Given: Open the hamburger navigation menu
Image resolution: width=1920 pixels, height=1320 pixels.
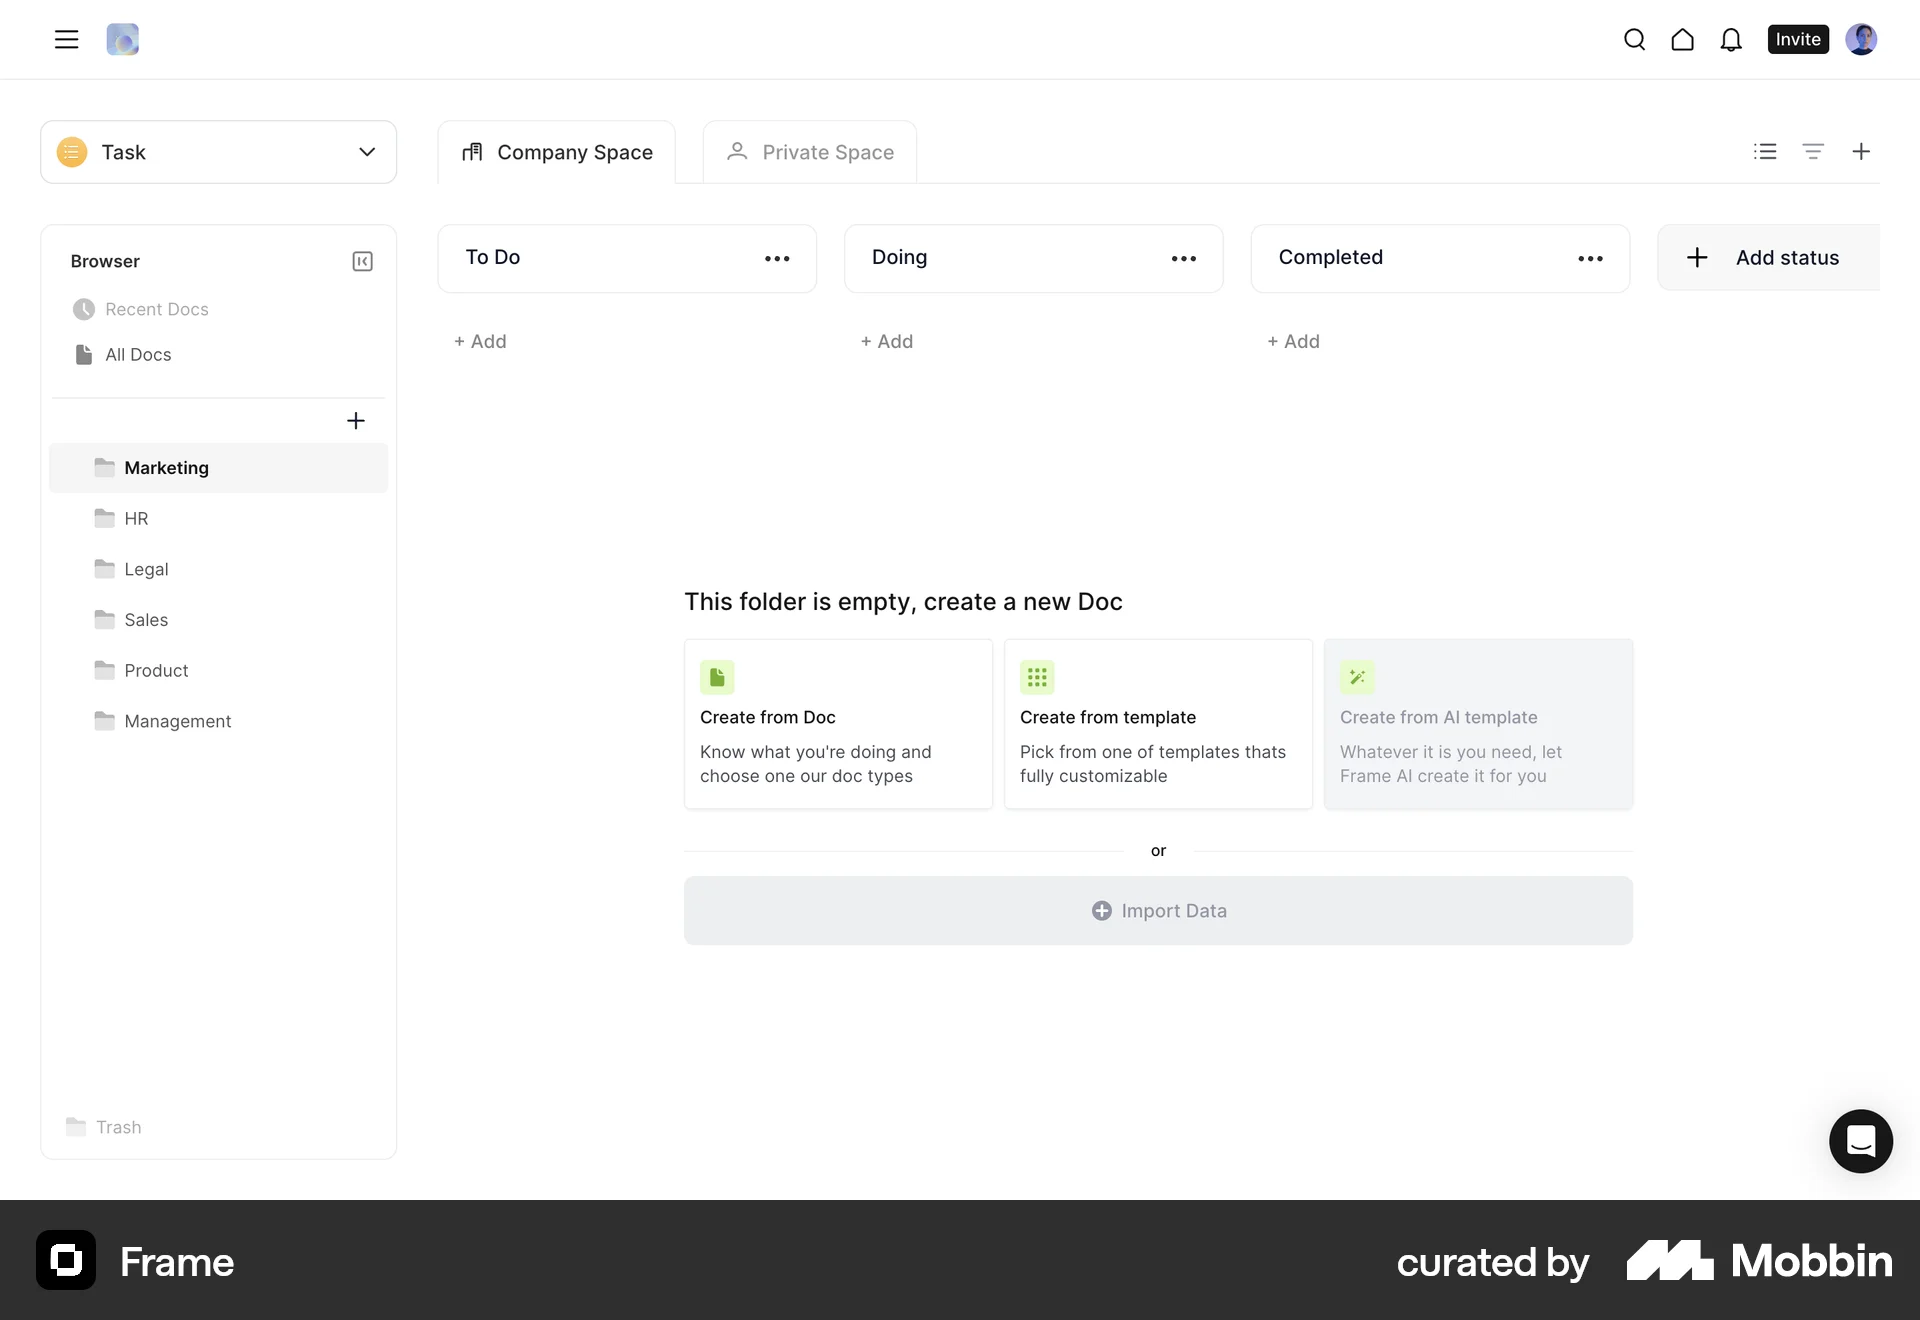Looking at the screenshot, I should click(x=66, y=39).
